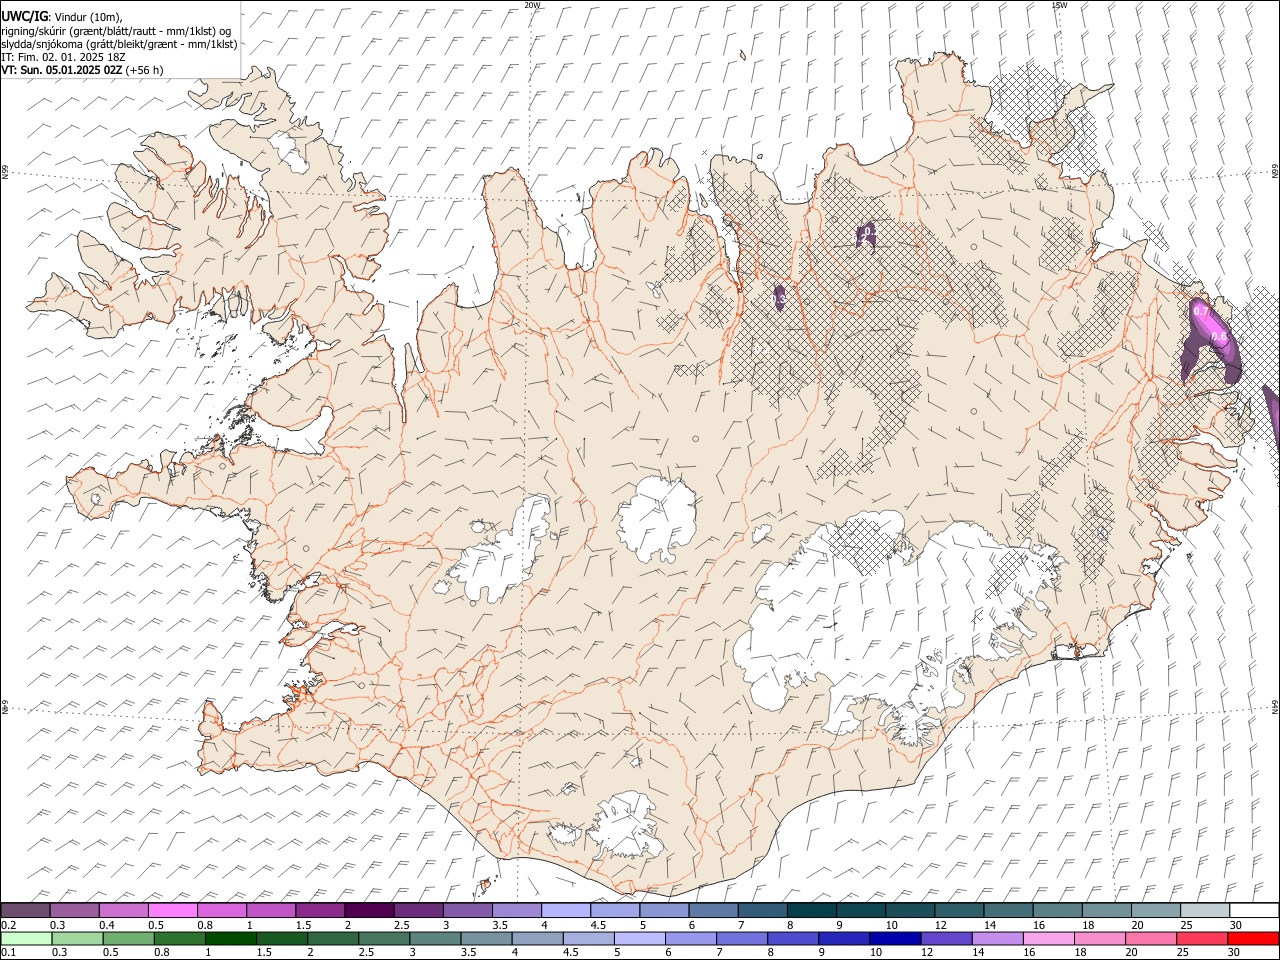Click the '0.3' precipitation value on the map
The height and width of the screenshot is (960, 1280).
pos(779,299)
